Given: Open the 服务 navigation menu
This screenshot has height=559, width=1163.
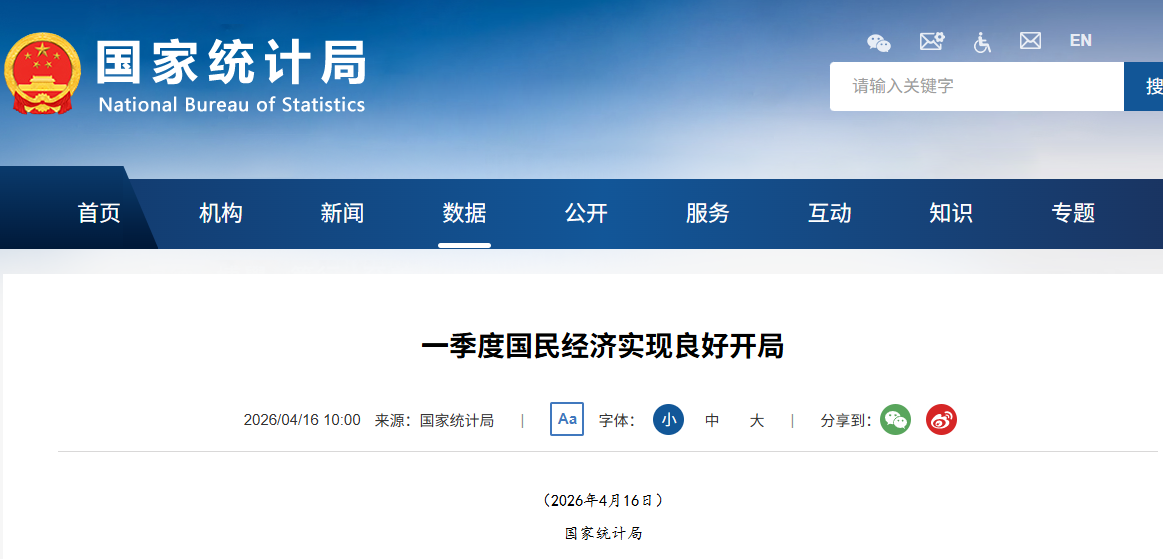Looking at the screenshot, I should tap(708, 214).
